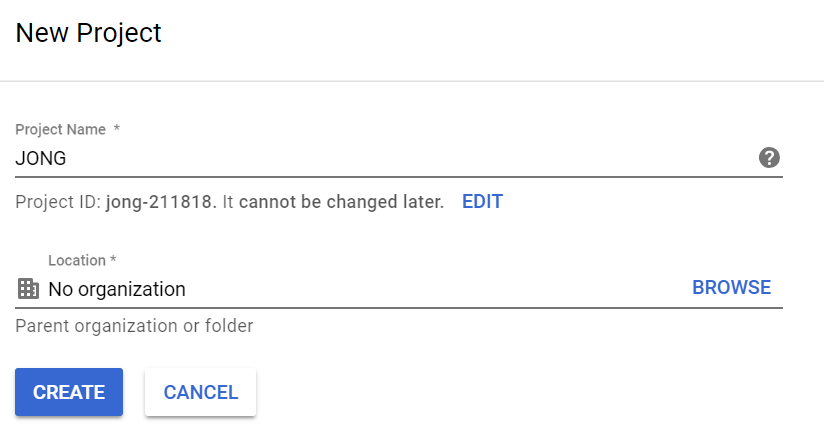Click the project ID jong-211818 text
The image size is (824, 439).
coord(160,202)
